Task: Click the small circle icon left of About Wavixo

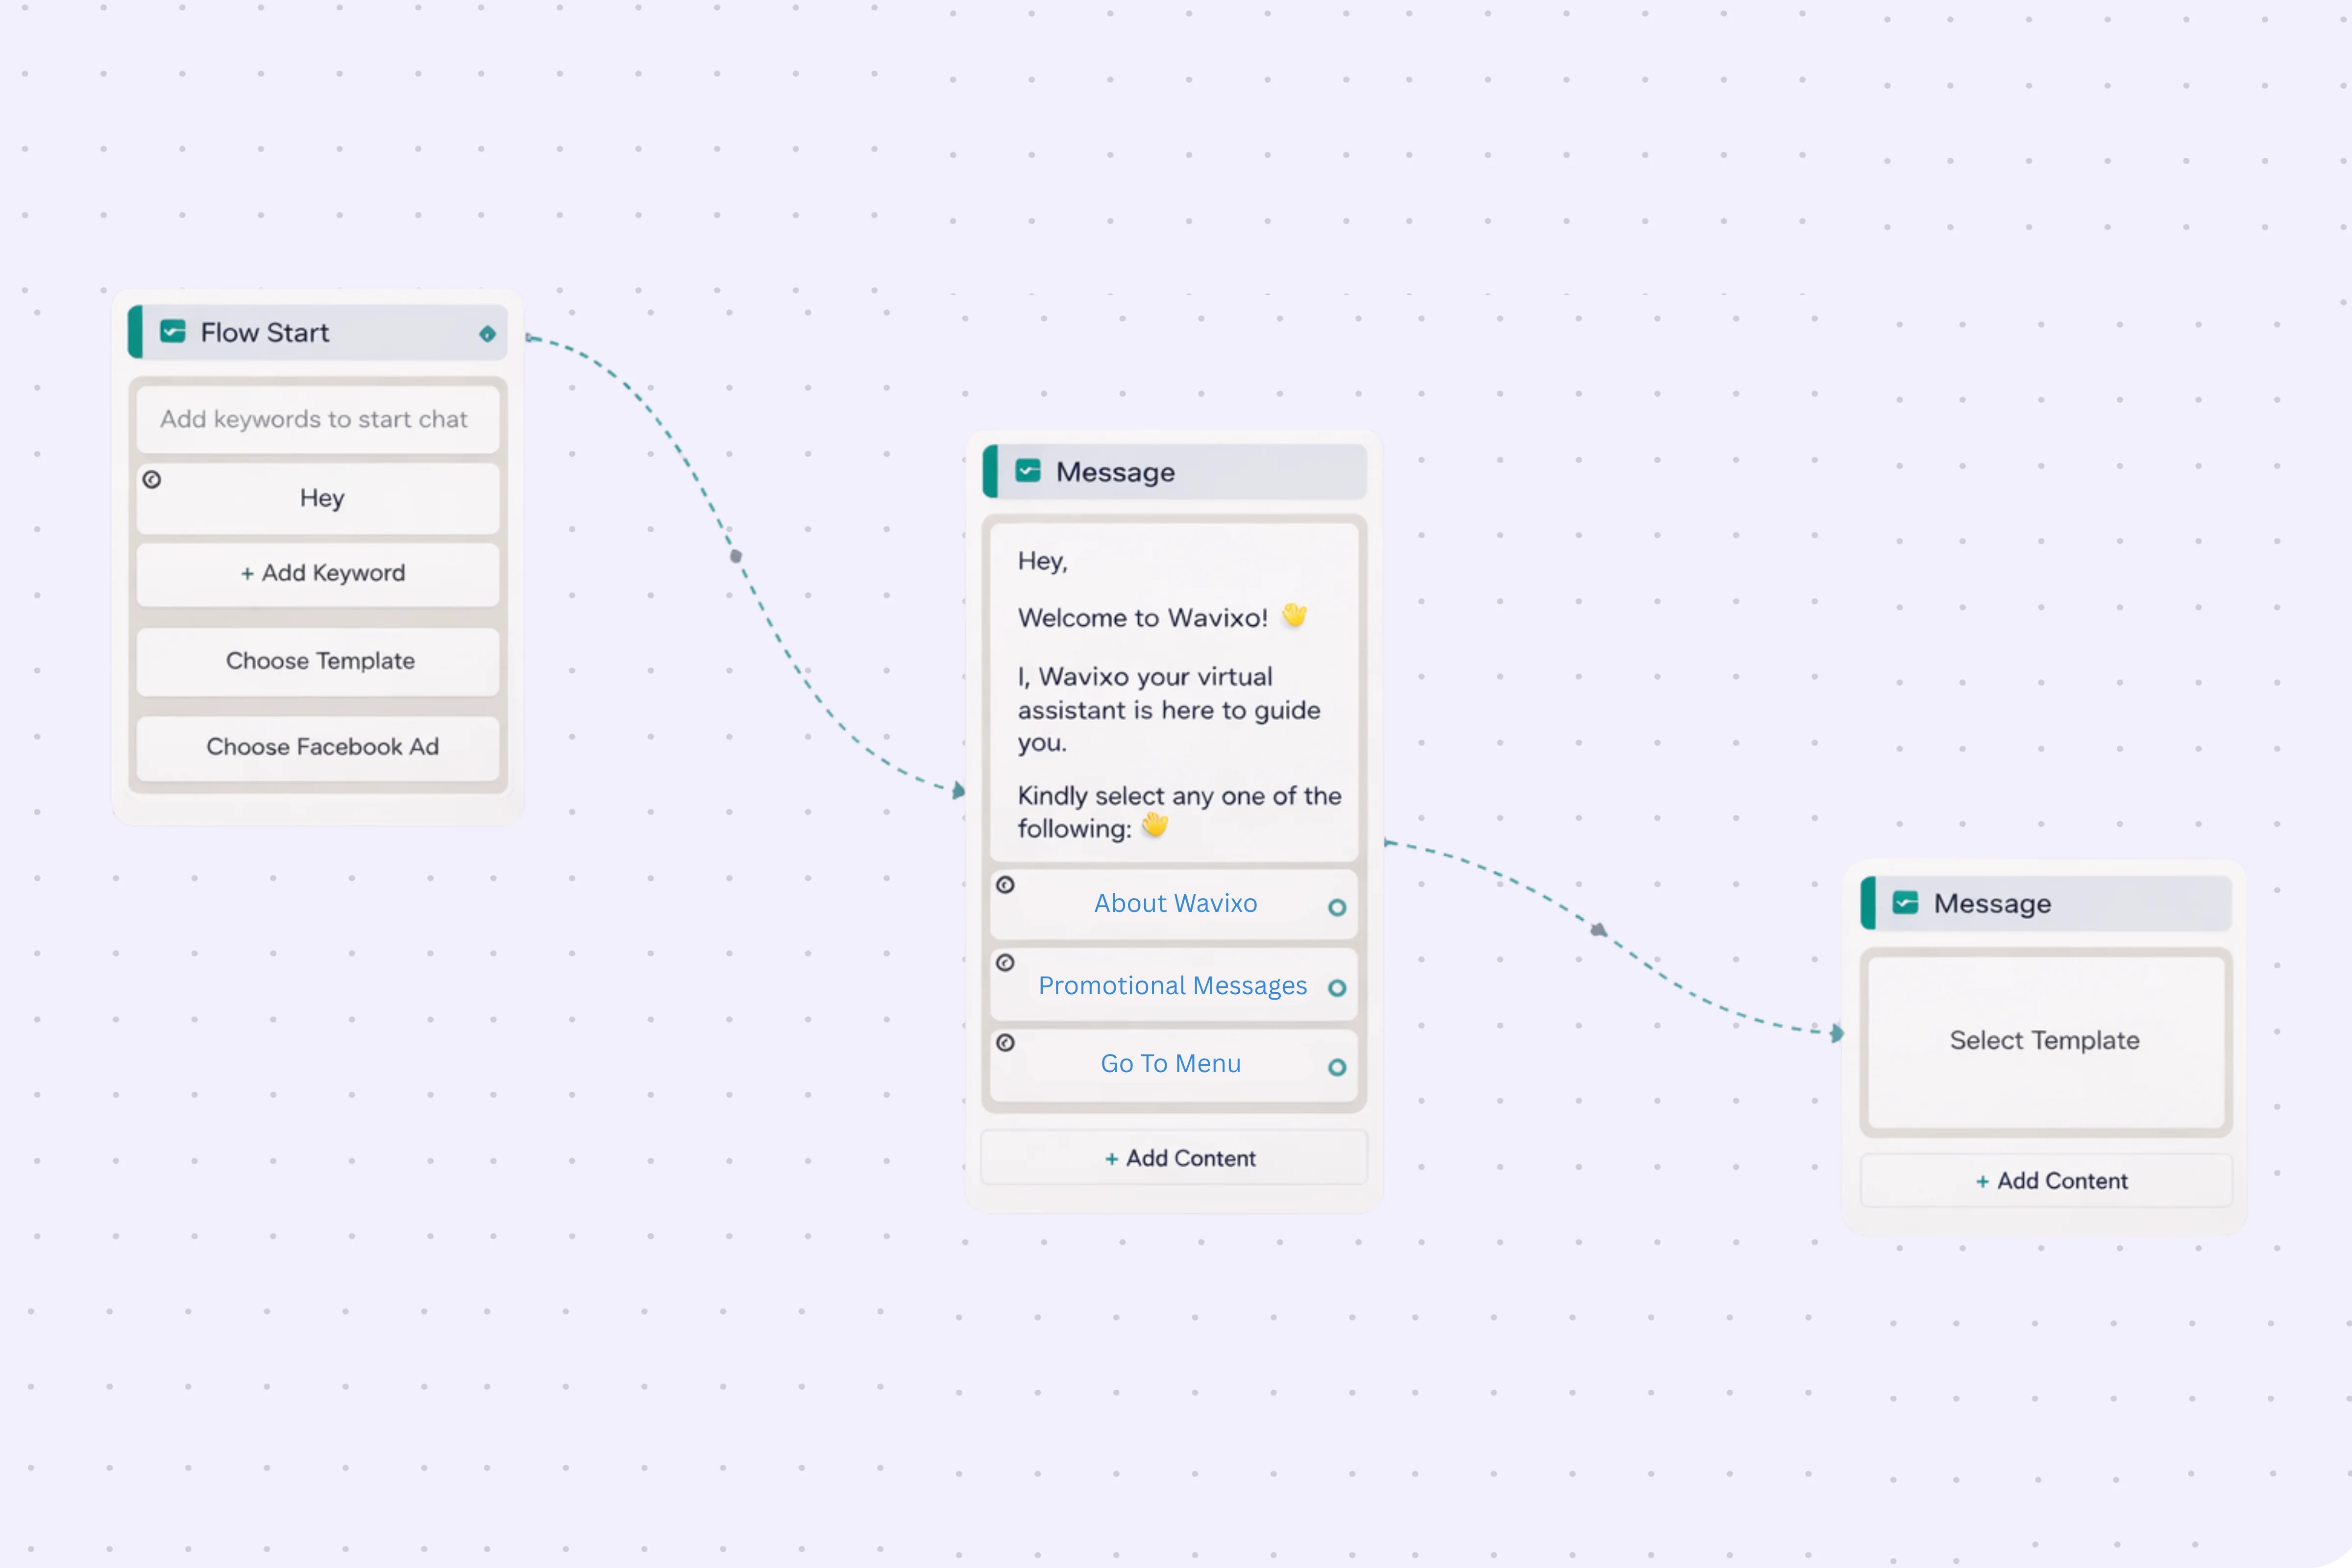Action: point(1005,885)
